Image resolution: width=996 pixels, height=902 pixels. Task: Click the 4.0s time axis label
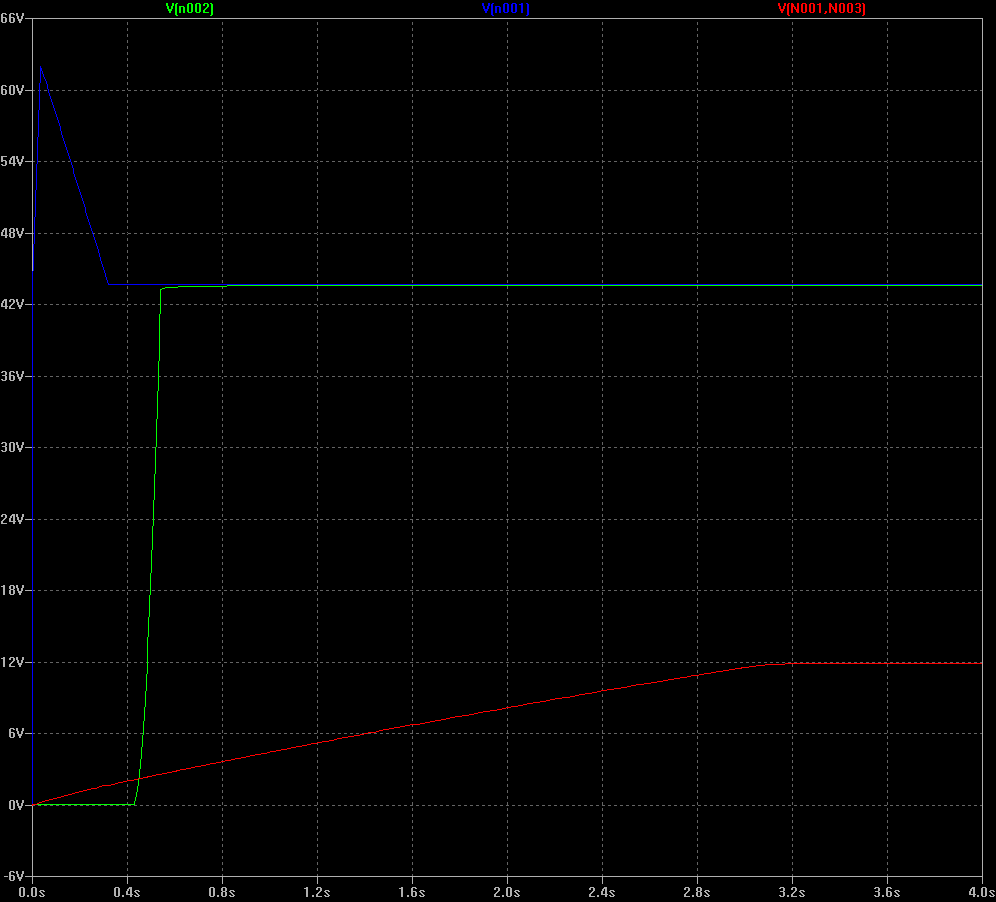(x=981, y=892)
